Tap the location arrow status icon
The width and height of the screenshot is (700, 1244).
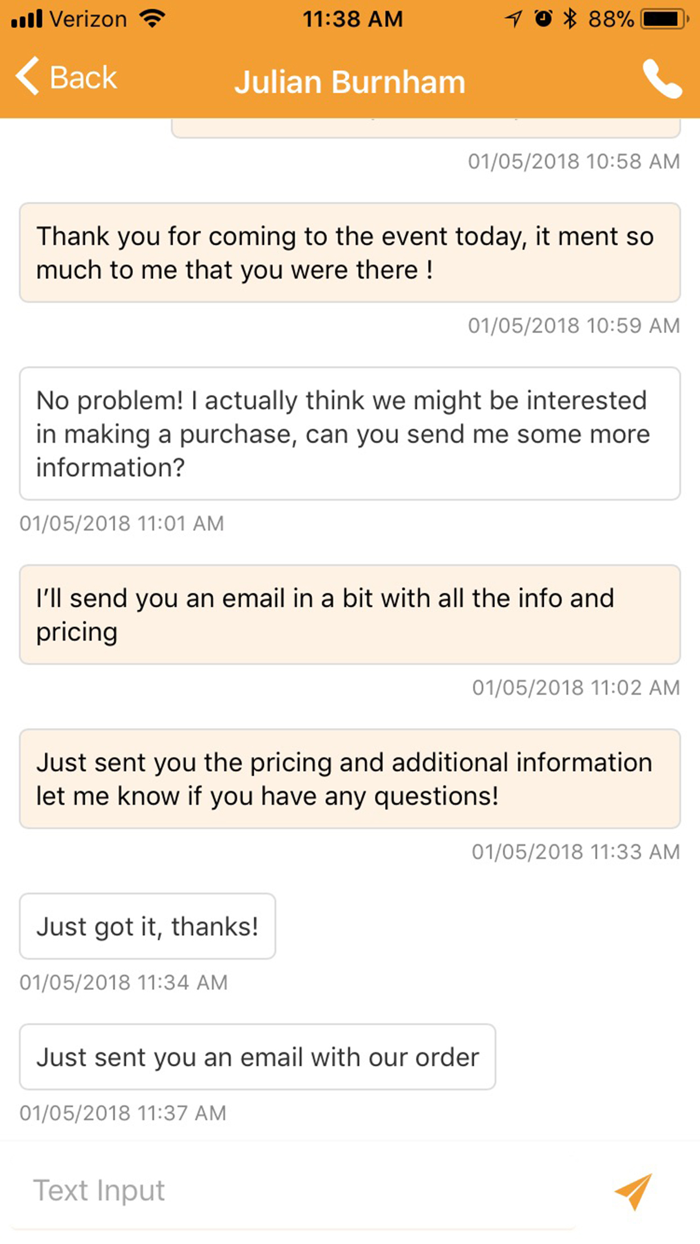click(x=514, y=19)
